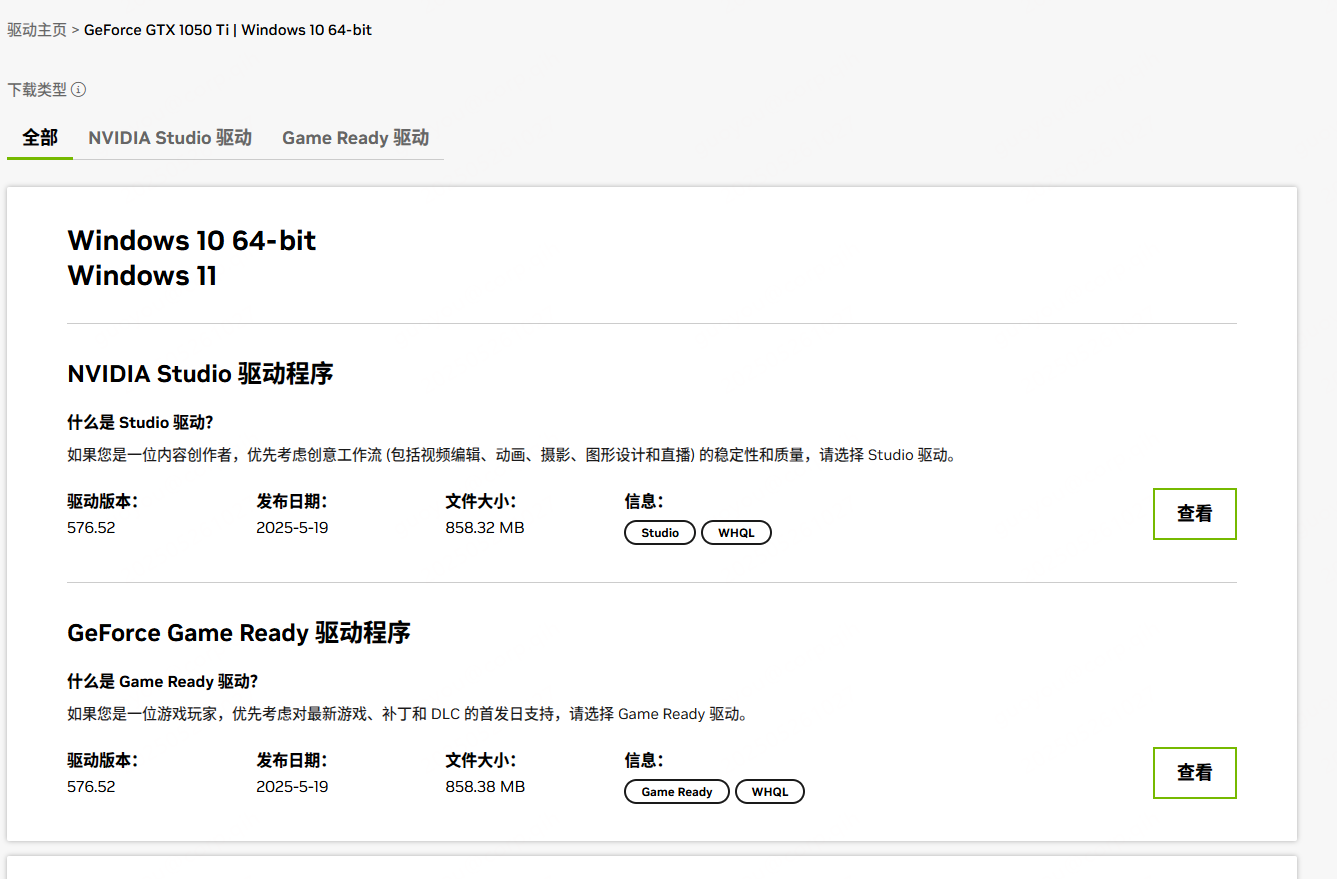Click the Studio driver version 576.52
This screenshot has height=879, width=1337.
[91, 528]
